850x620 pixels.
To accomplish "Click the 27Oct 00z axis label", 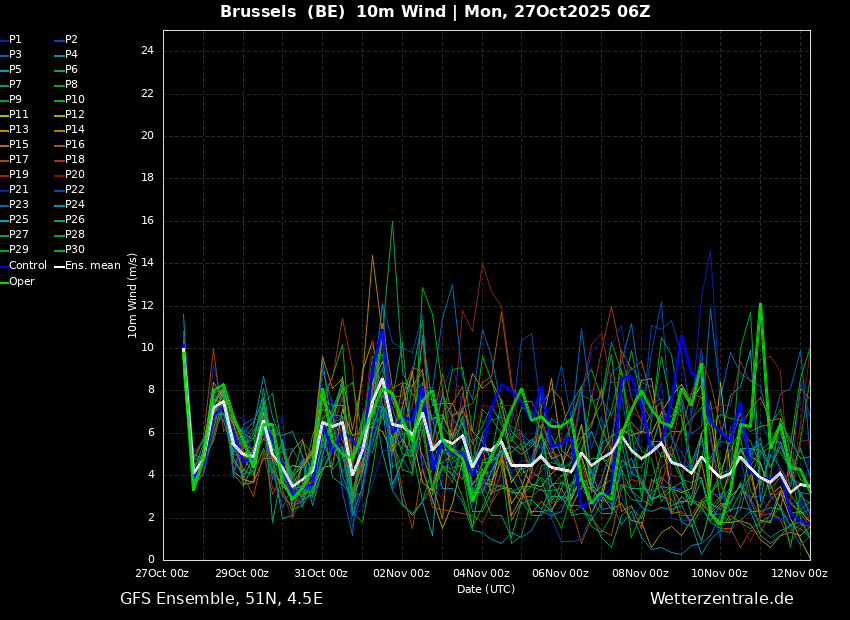I will 162,573.
